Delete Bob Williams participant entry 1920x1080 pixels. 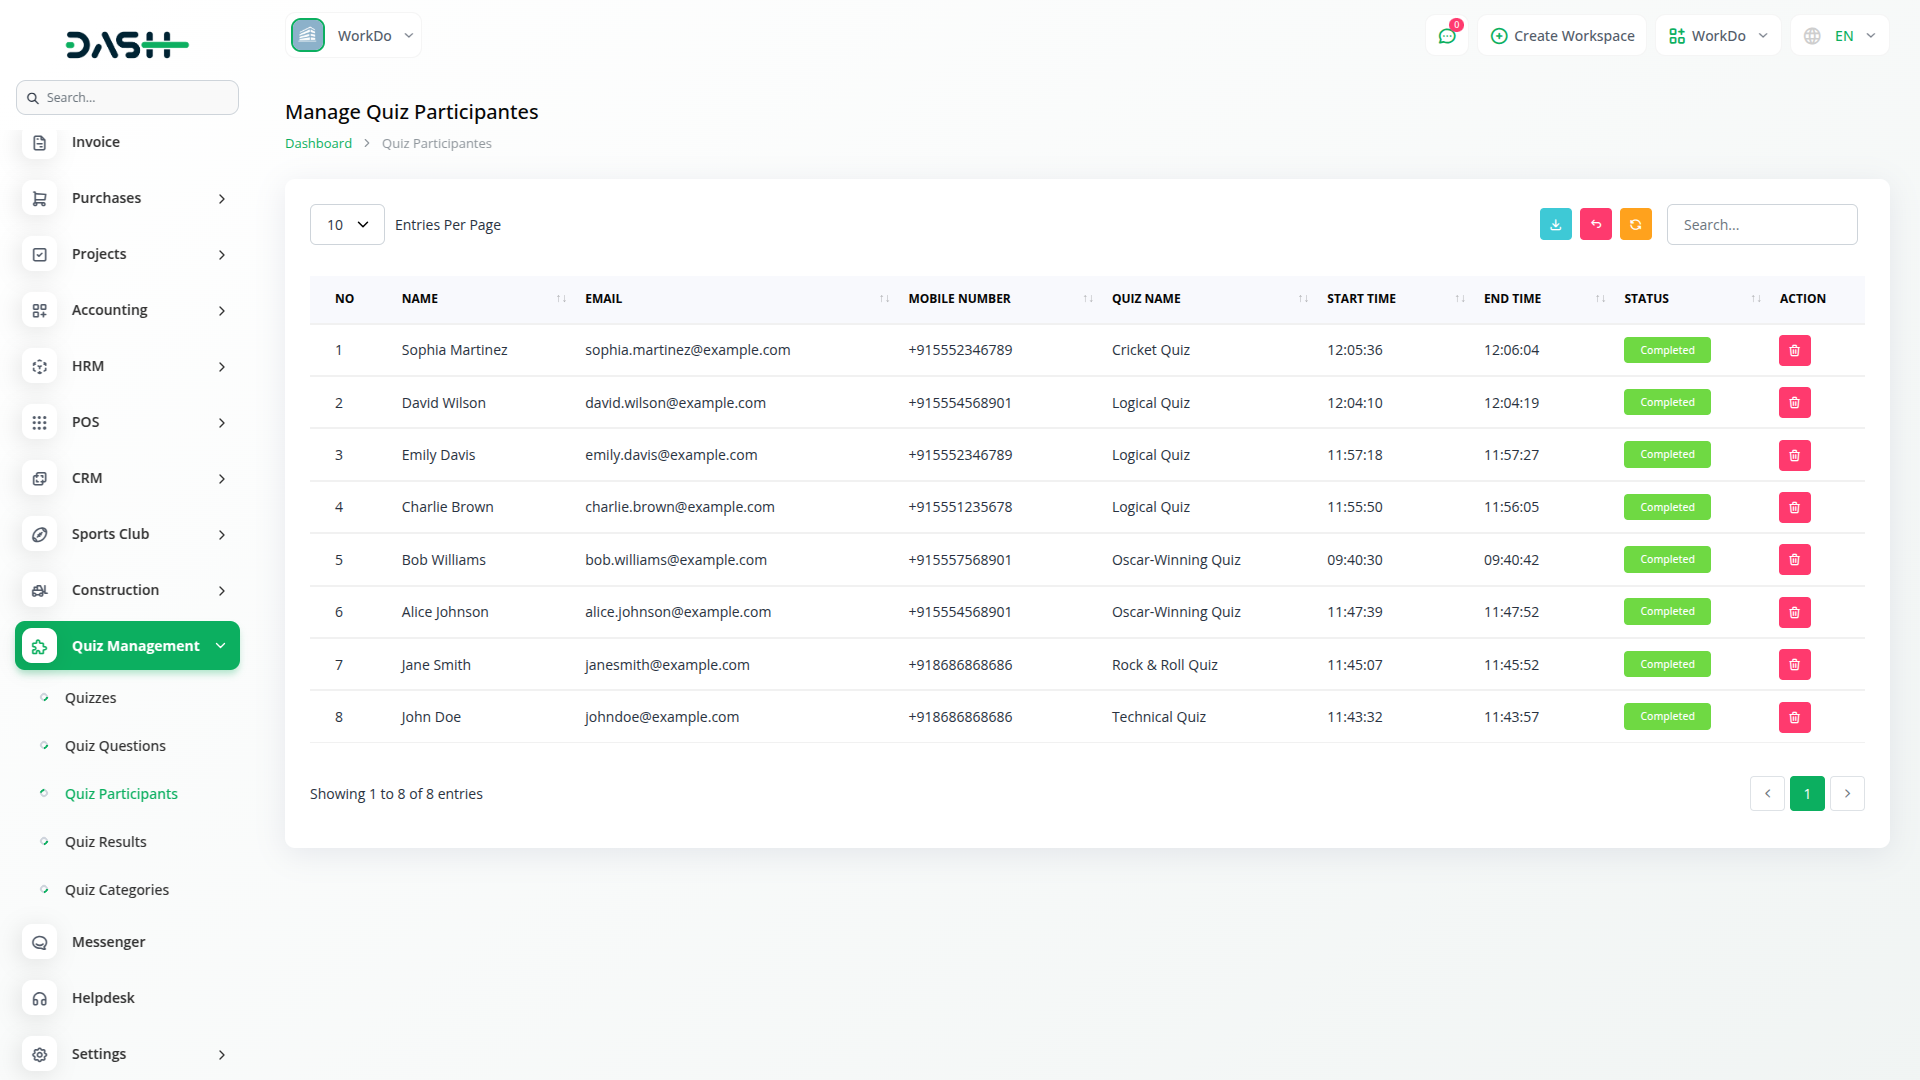pyautogui.click(x=1794, y=560)
